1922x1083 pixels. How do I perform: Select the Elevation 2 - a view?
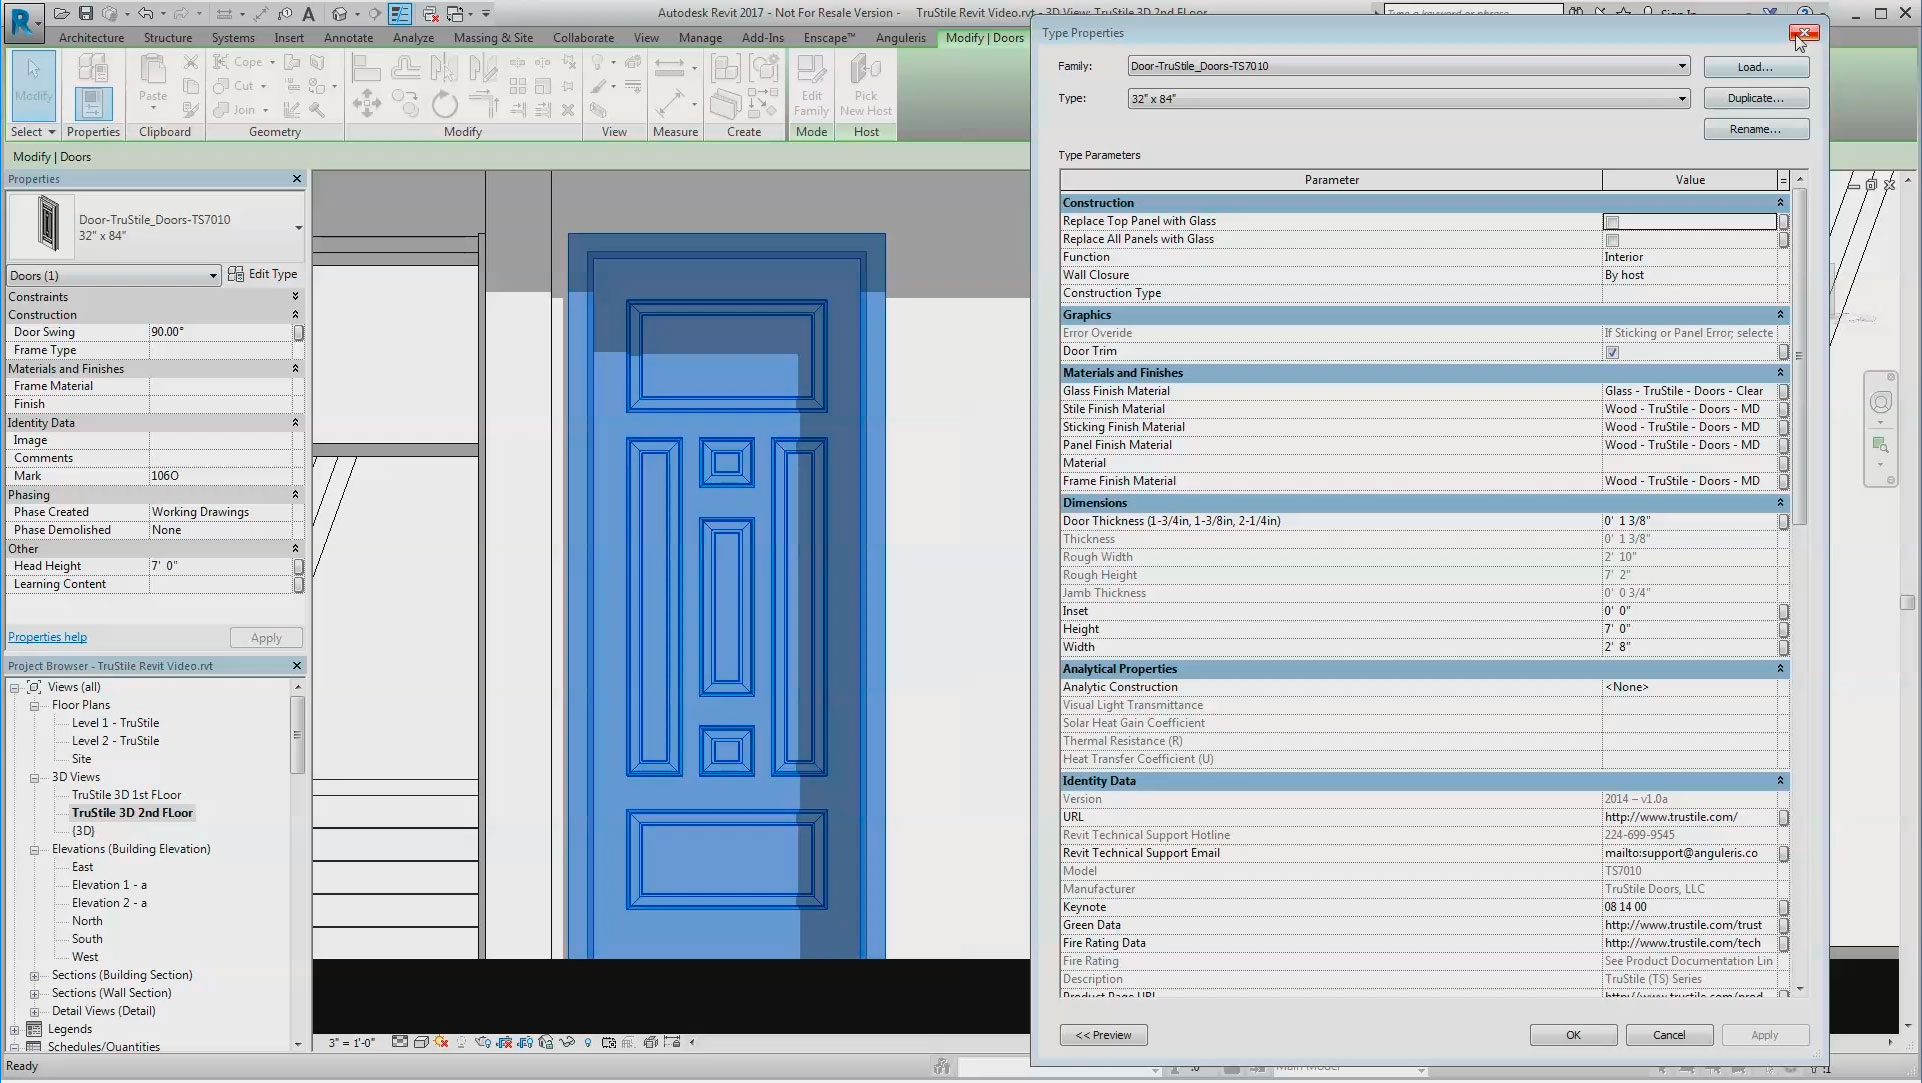click(109, 903)
